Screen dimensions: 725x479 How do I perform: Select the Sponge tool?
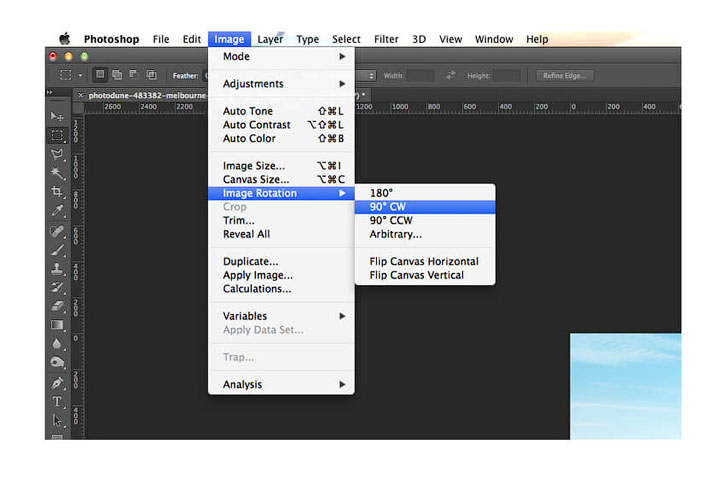57,362
